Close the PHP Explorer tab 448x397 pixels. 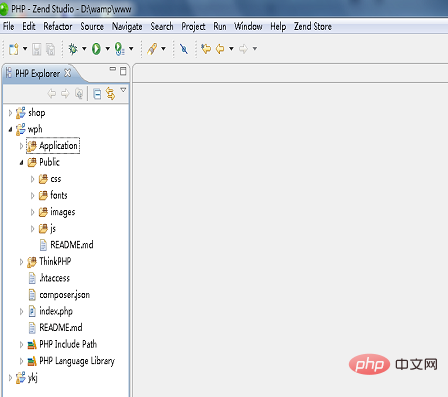coord(68,73)
